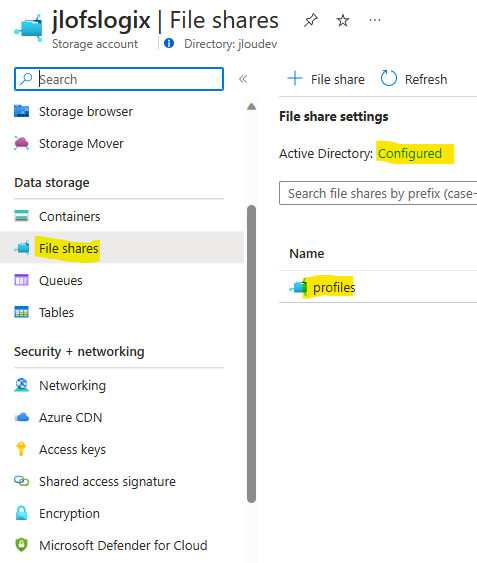Image resolution: width=477 pixels, height=563 pixels.
Task: Click the Encryption lock icon
Action: pyautogui.click(x=22, y=513)
